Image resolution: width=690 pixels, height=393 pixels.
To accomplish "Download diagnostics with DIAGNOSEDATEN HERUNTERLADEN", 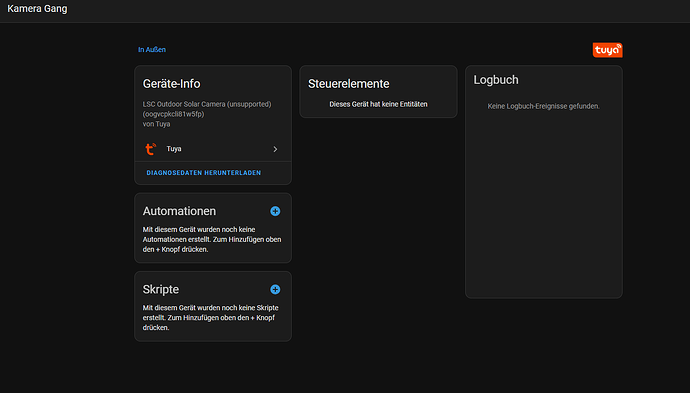I will pos(204,173).
